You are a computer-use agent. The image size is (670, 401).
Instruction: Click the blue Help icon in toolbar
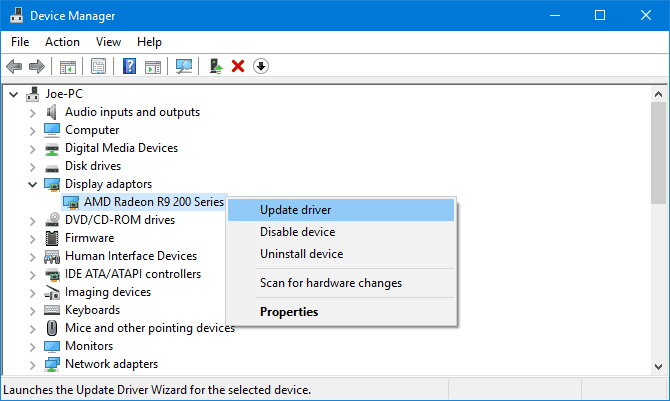point(129,67)
